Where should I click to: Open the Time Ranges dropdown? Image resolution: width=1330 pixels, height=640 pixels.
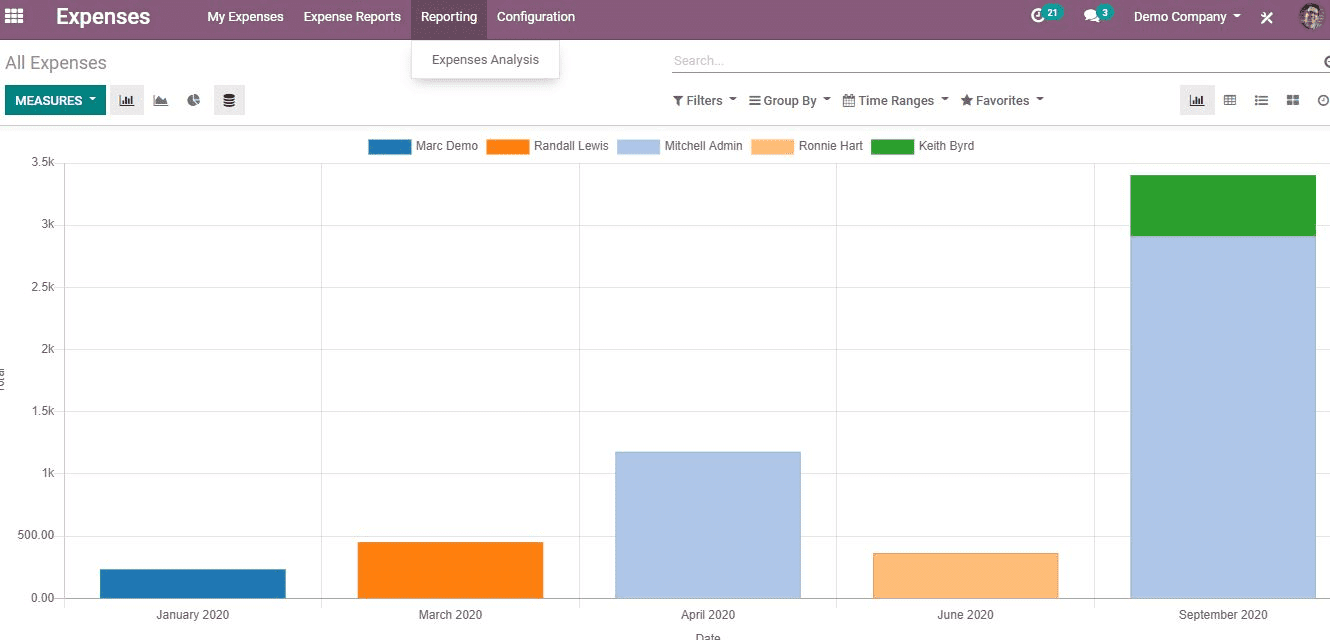896,100
